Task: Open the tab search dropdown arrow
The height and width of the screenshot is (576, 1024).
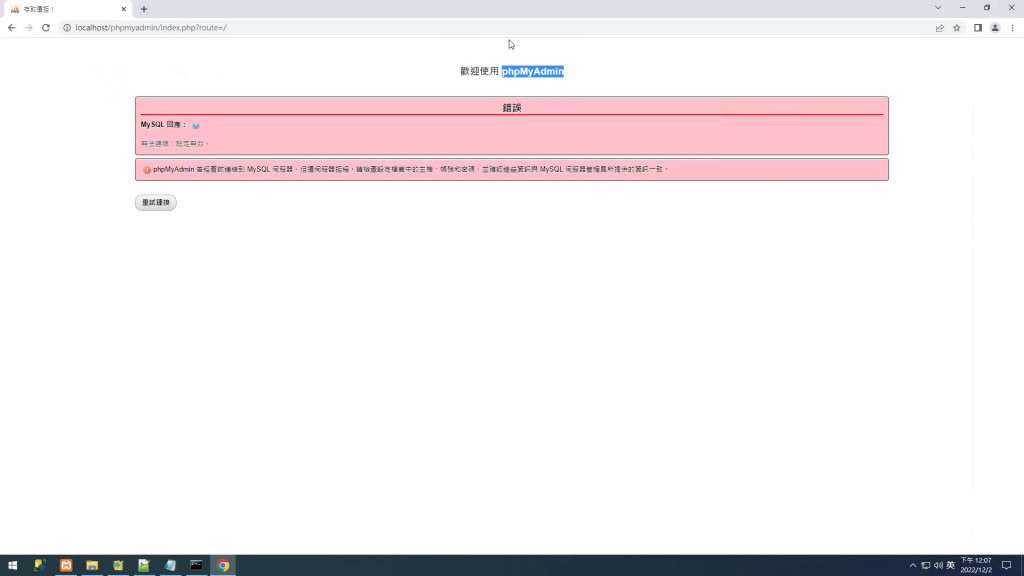Action: [x=938, y=8]
